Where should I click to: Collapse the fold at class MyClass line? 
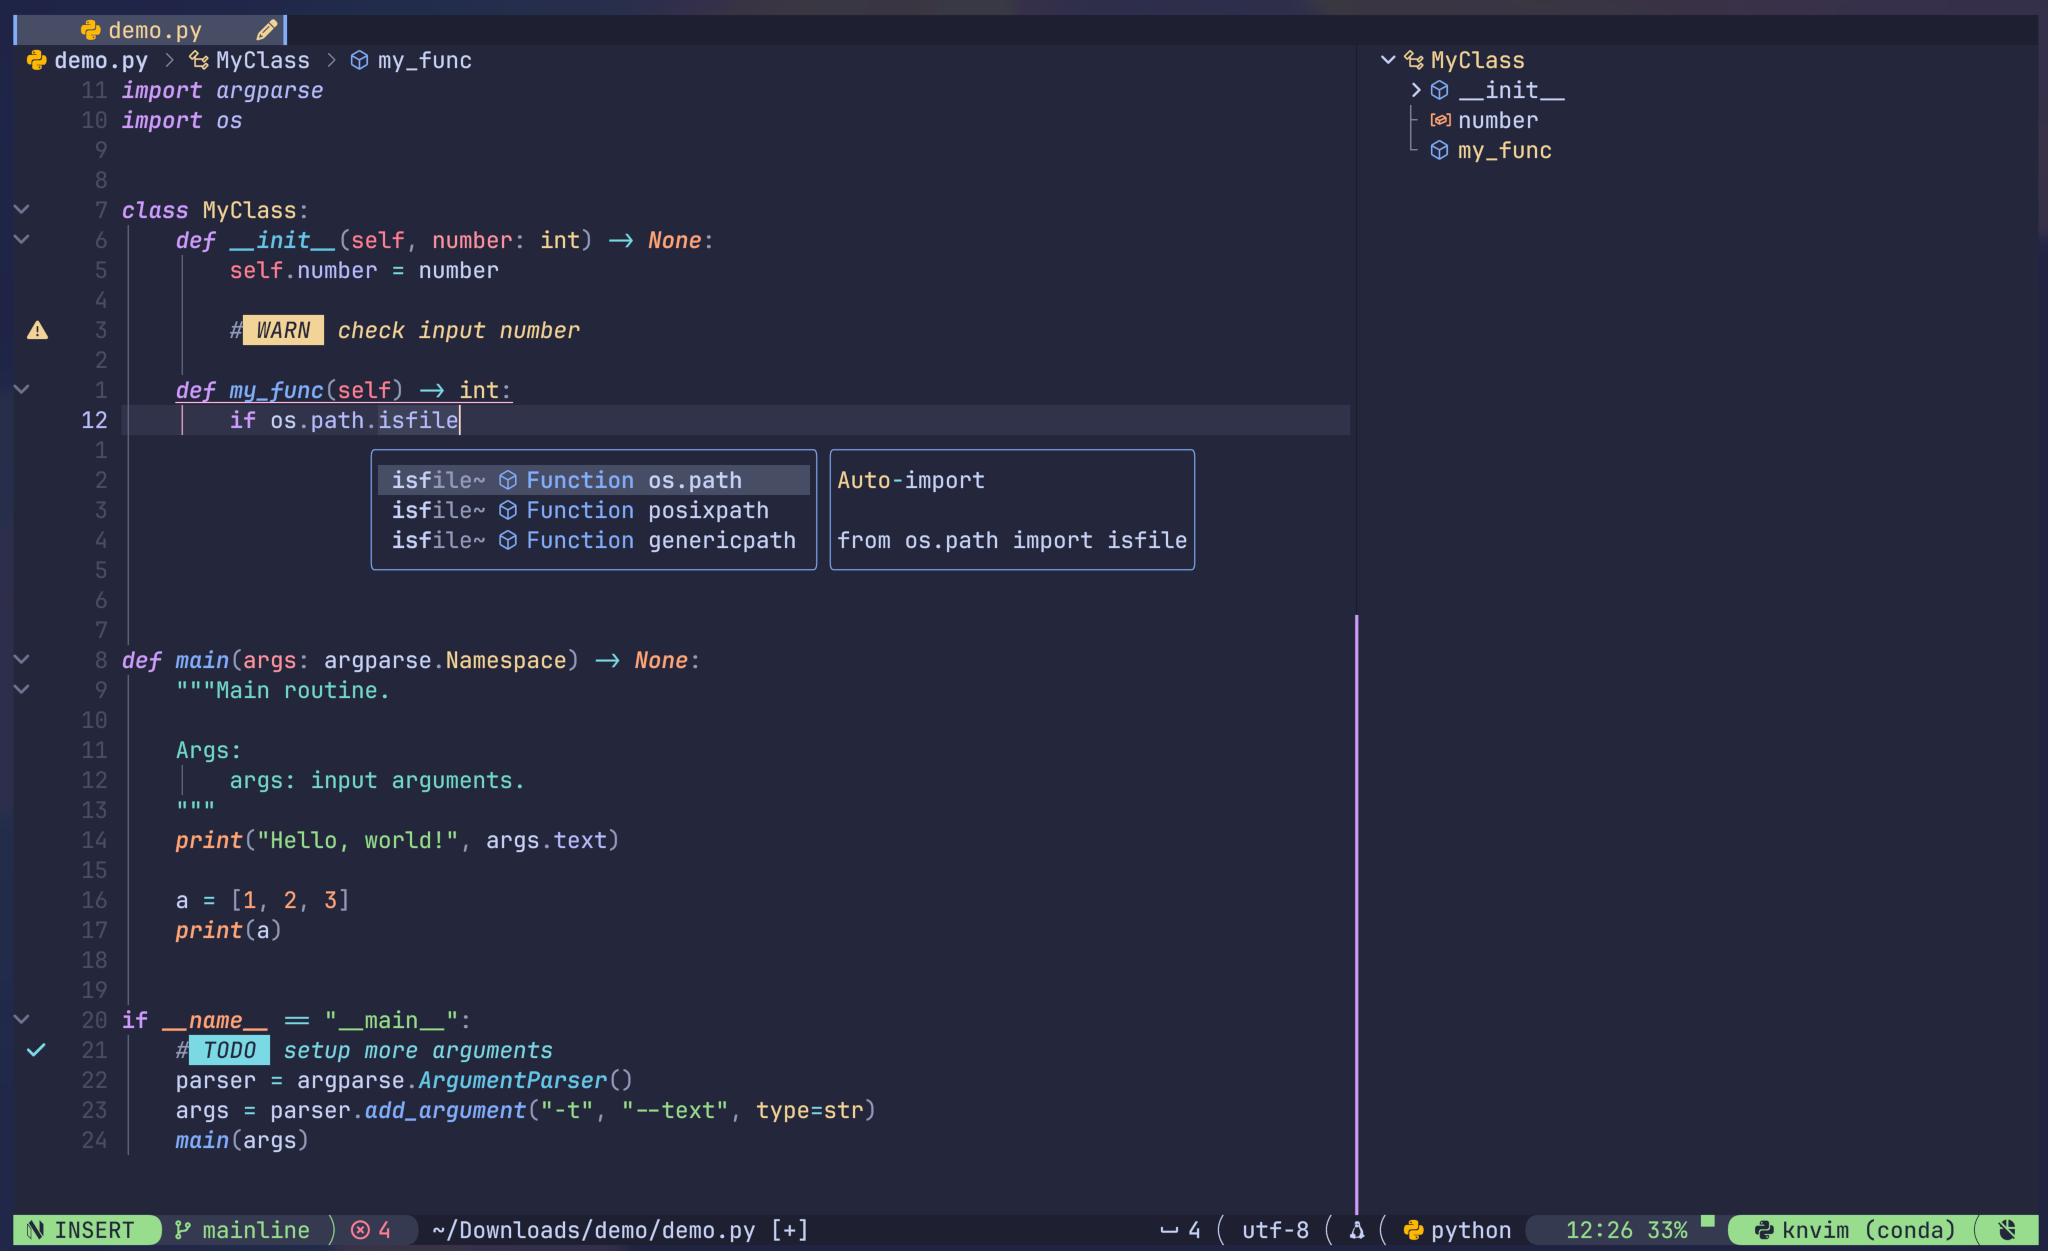pos(21,210)
